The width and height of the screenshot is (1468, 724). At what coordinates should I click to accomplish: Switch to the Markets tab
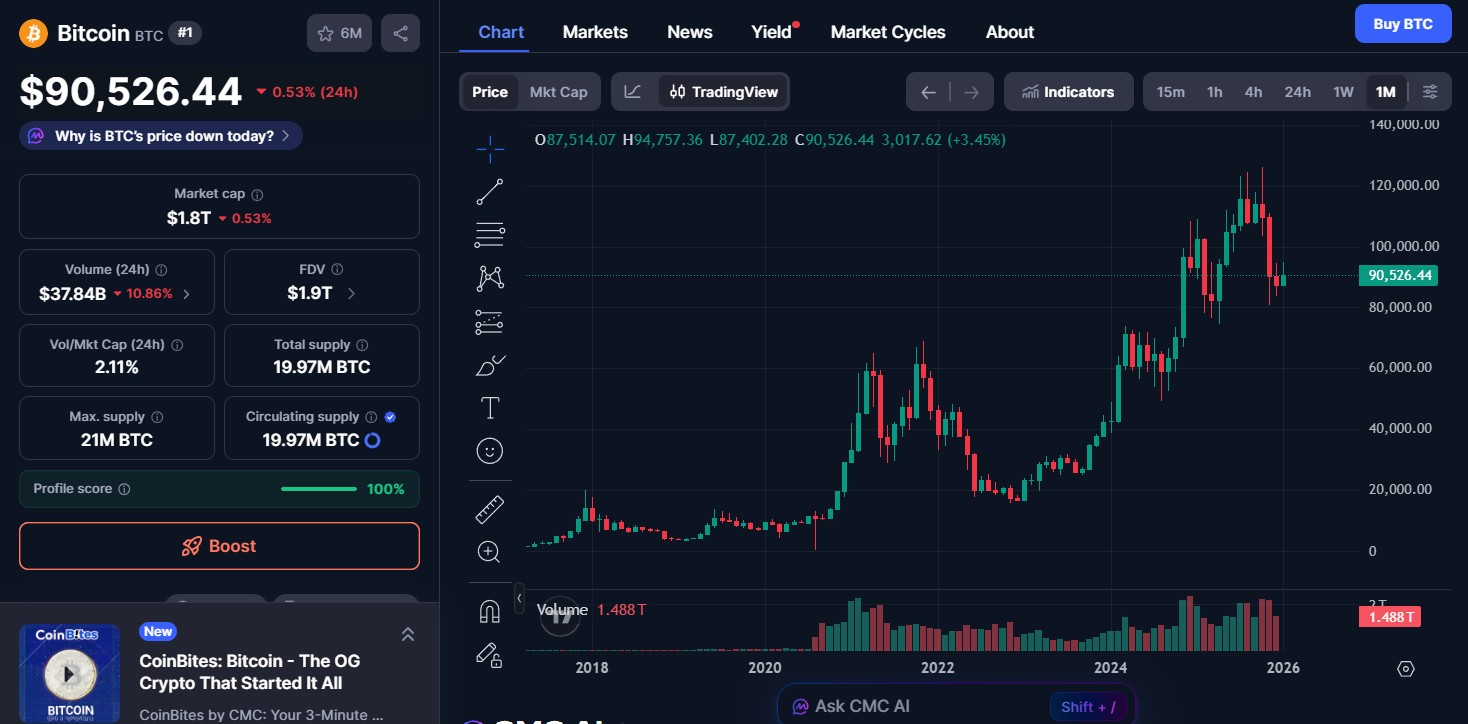coord(595,31)
